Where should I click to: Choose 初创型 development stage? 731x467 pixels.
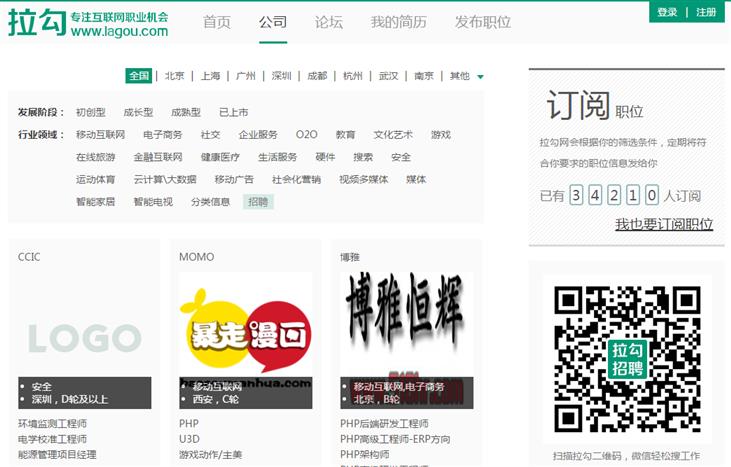[x=91, y=112]
